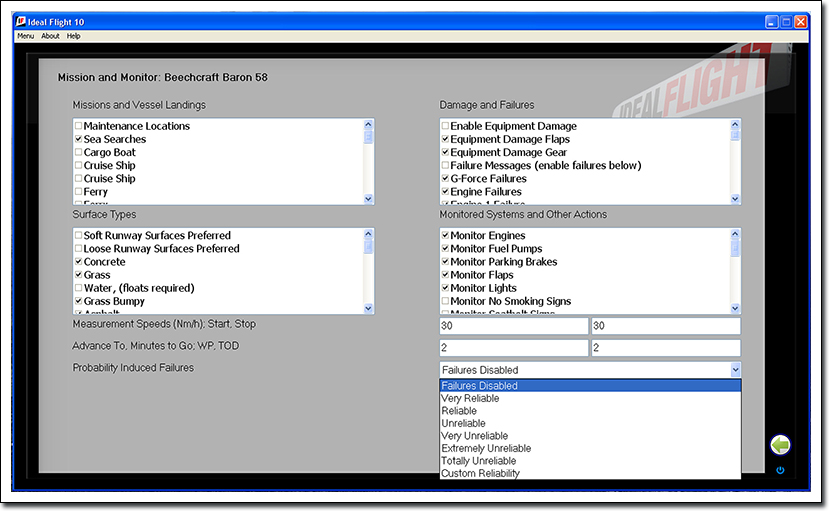This screenshot has height=513, width=832.
Task: Open the Help menu
Action: pyautogui.click(x=73, y=36)
